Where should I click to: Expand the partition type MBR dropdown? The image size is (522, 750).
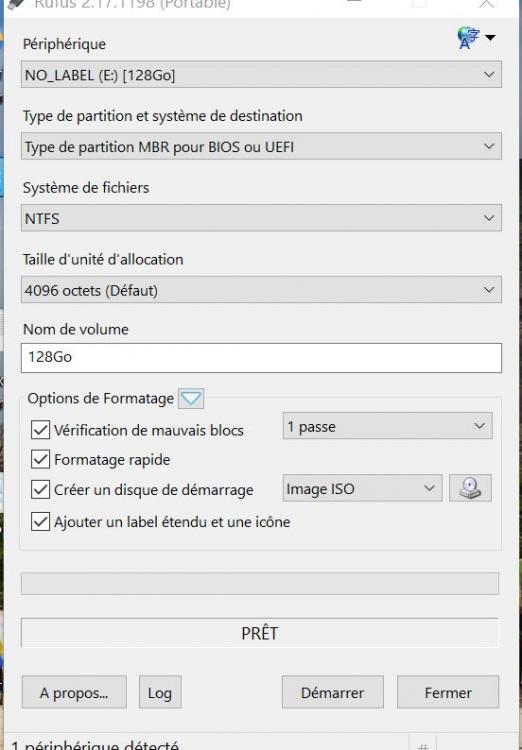261,146
